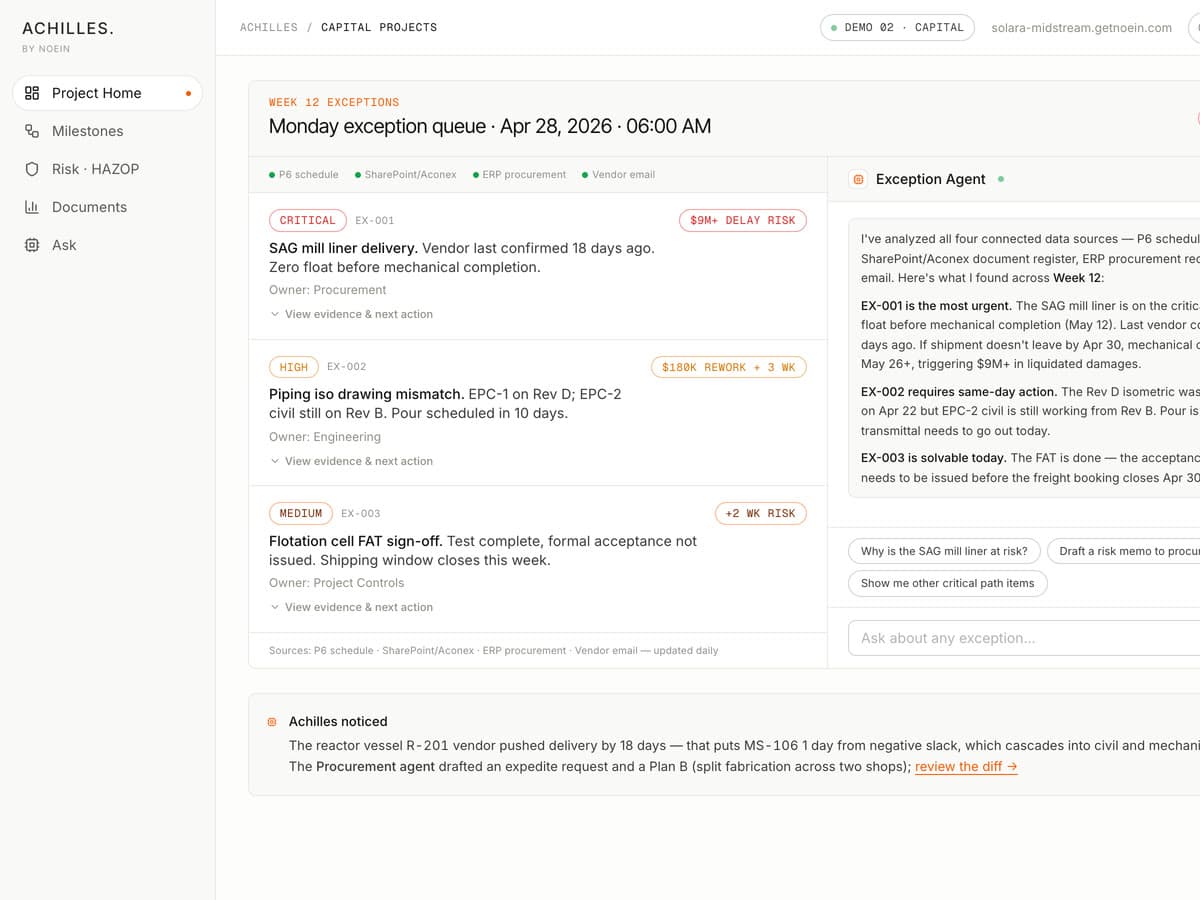
Task: Click the ERP procurement source indicator
Action: coord(519,175)
